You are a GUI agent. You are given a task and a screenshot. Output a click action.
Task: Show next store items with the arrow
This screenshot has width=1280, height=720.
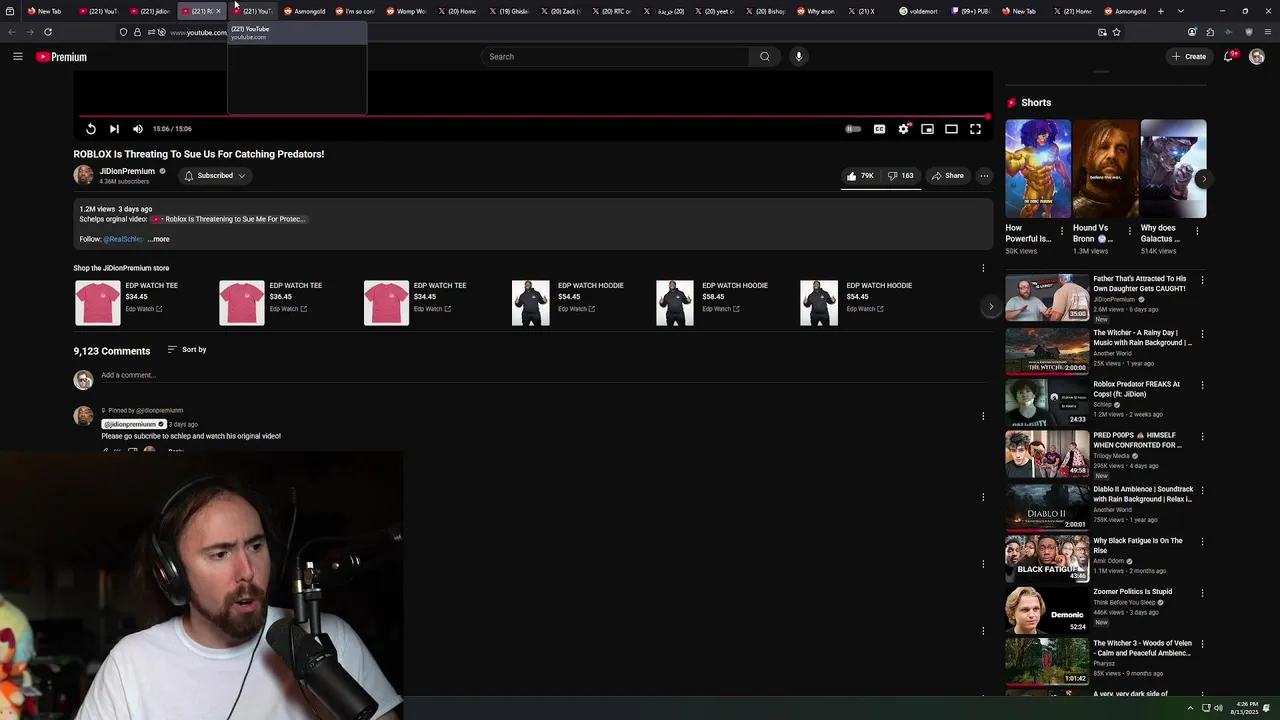click(991, 307)
